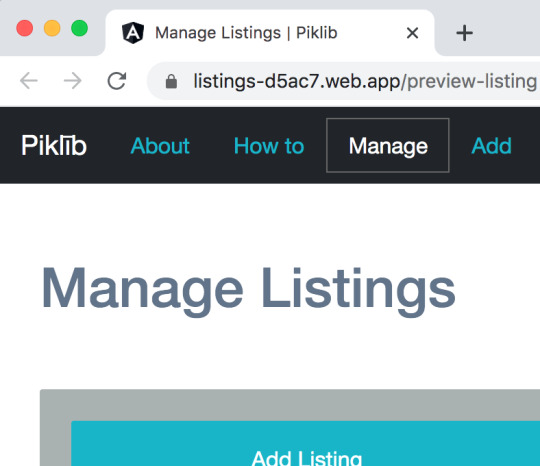Focus the listings-d5ac7.web.app address bar
Image resolution: width=540 pixels, height=466 pixels.
pos(344,81)
